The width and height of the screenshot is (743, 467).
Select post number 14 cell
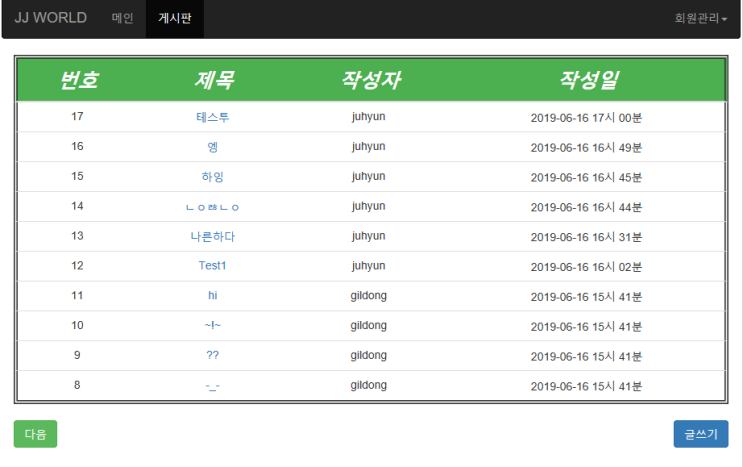coord(77,206)
